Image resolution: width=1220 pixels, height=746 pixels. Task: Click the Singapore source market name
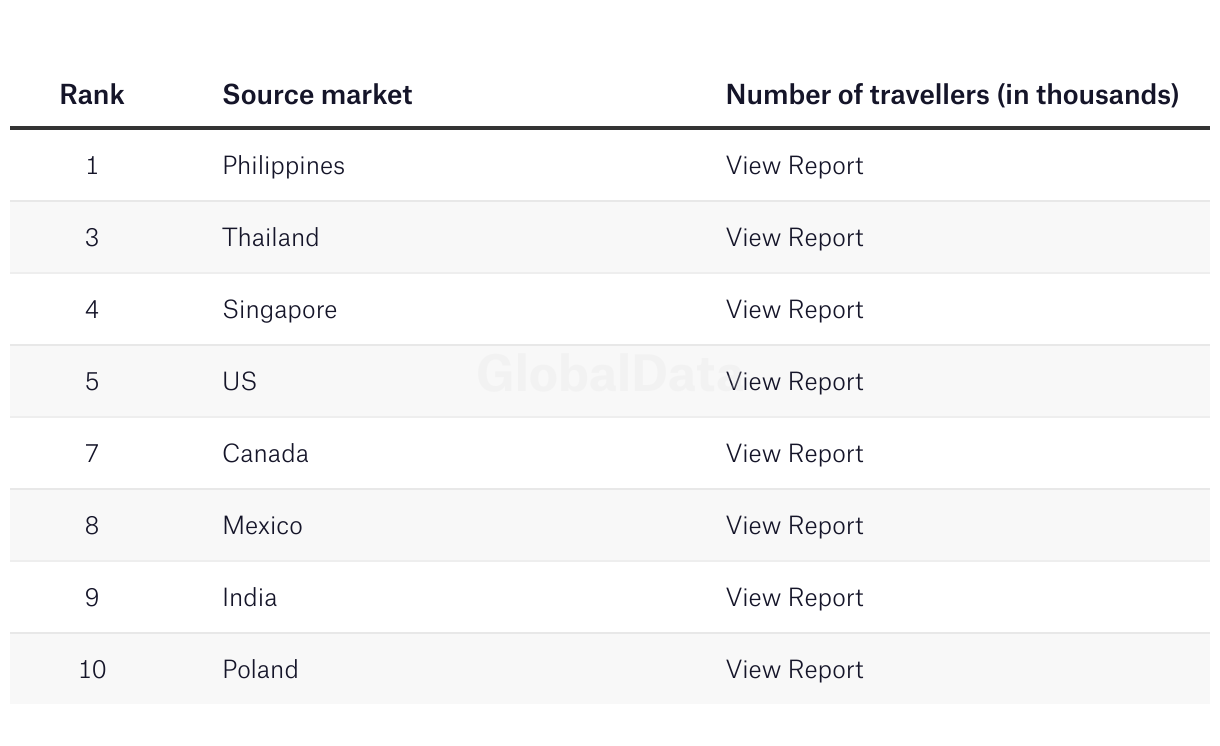[279, 310]
